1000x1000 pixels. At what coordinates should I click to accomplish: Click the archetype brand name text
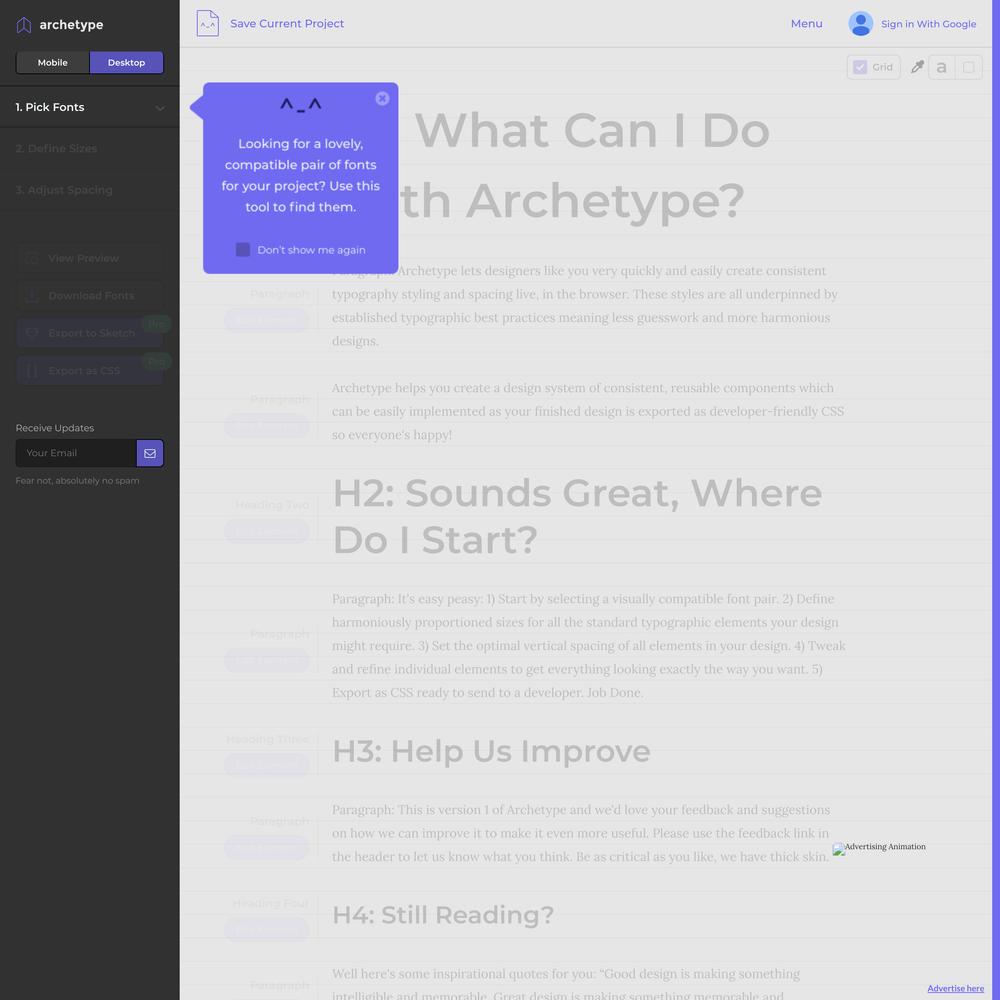coord(71,25)
